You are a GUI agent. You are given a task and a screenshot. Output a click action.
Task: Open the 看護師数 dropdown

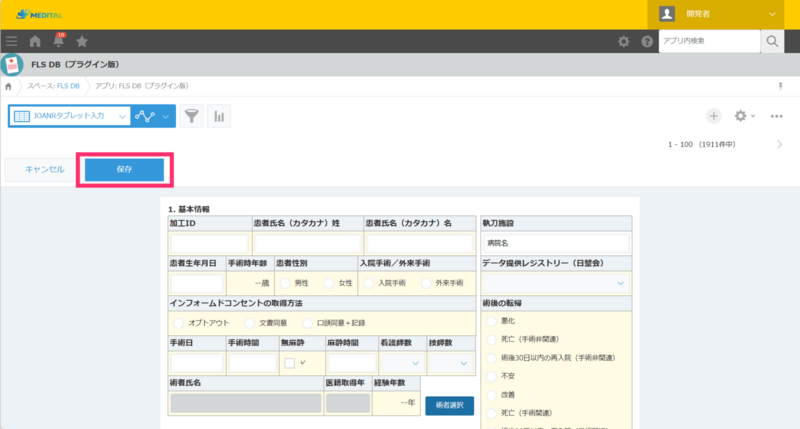coord(402,363)
